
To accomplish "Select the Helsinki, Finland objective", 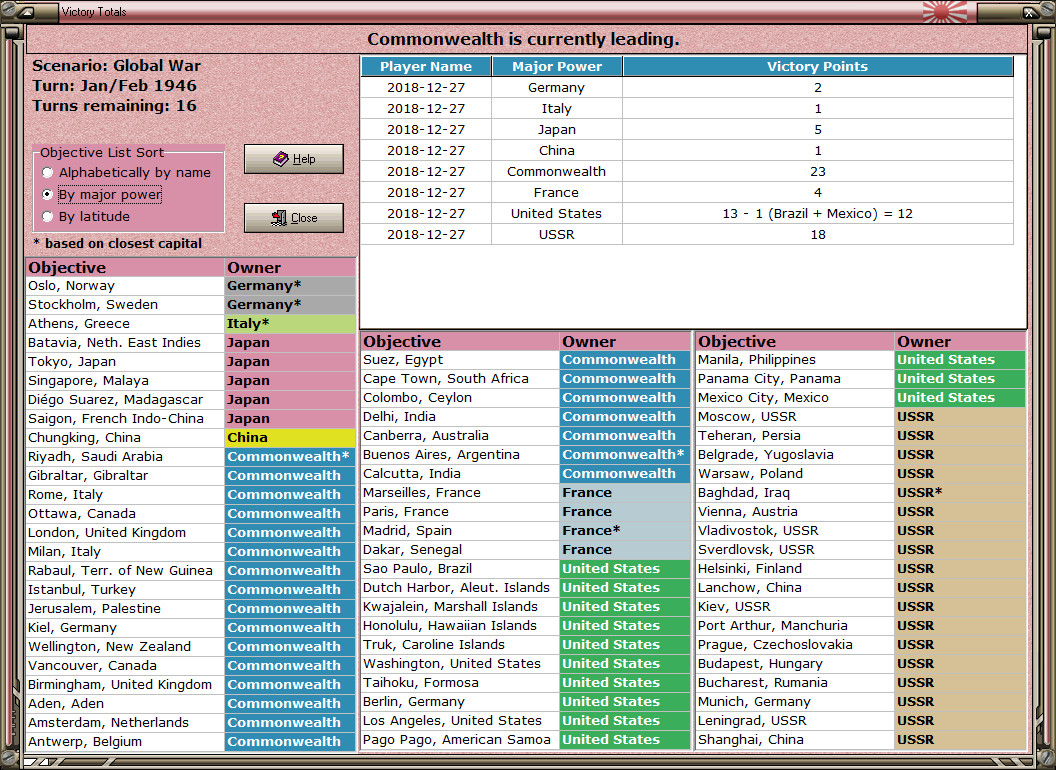I will (795, 569).
